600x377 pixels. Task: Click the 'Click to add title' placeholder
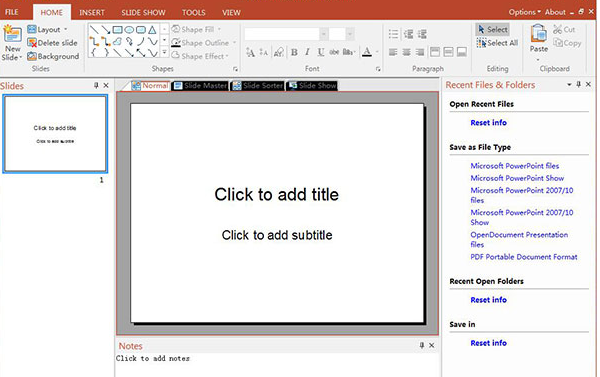coord(277,194)
